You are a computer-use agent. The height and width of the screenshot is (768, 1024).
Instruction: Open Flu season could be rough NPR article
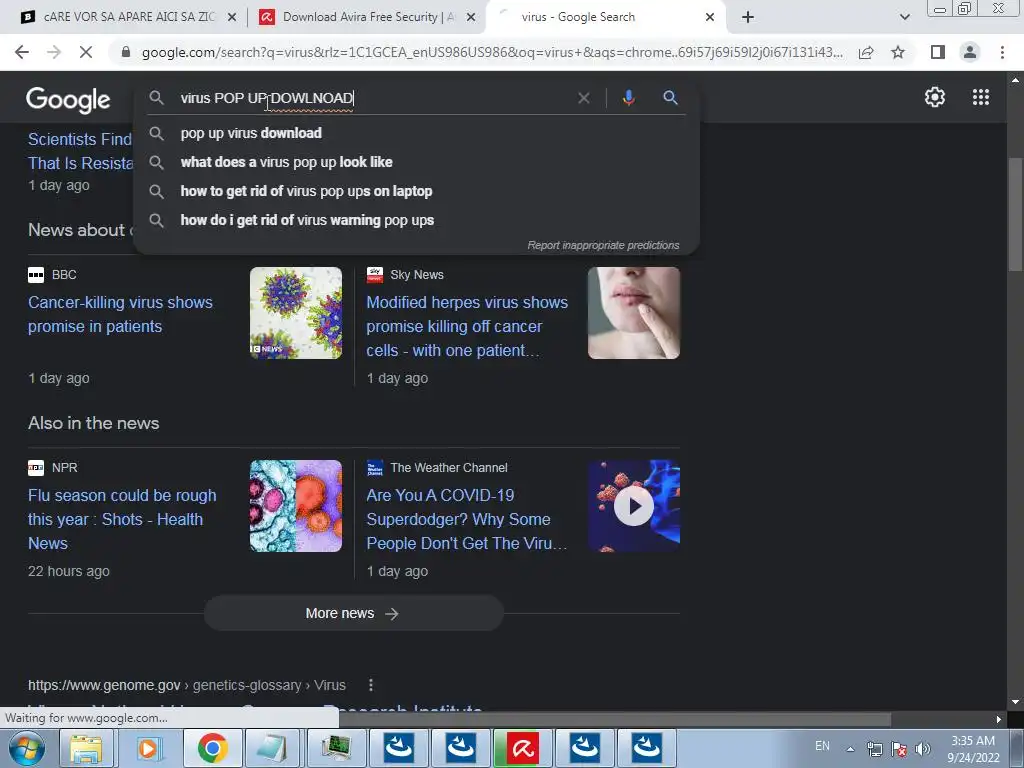pyautogui.click(x=121, y=519)
